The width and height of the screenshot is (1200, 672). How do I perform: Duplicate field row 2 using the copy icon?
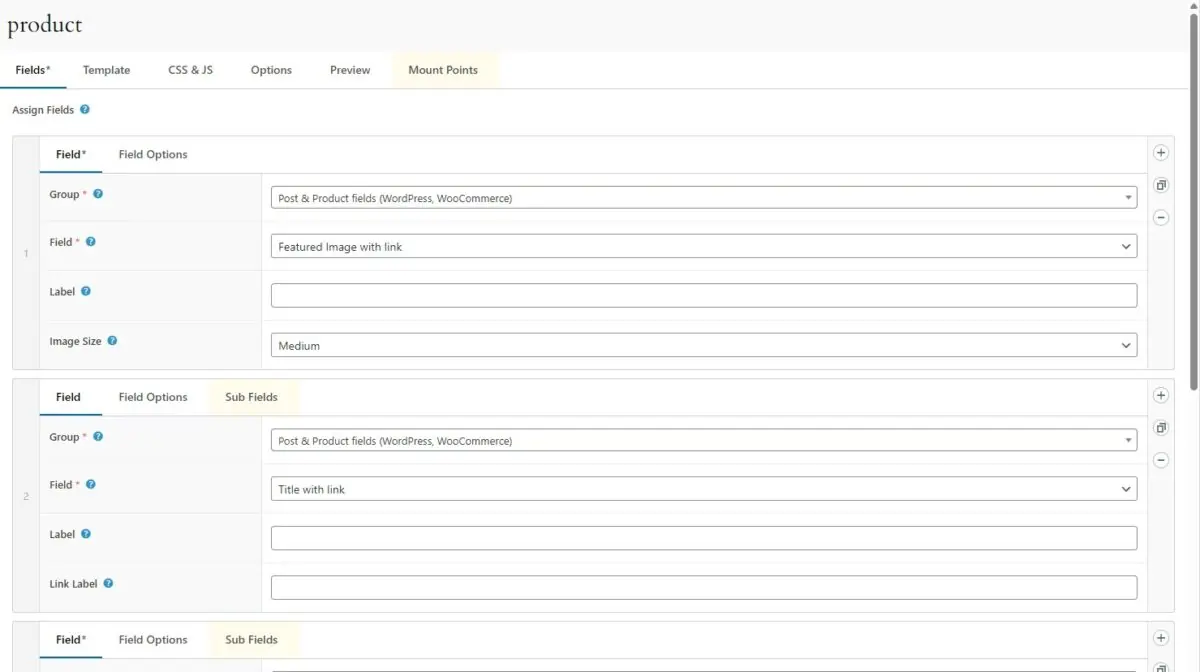(1160, 428)
